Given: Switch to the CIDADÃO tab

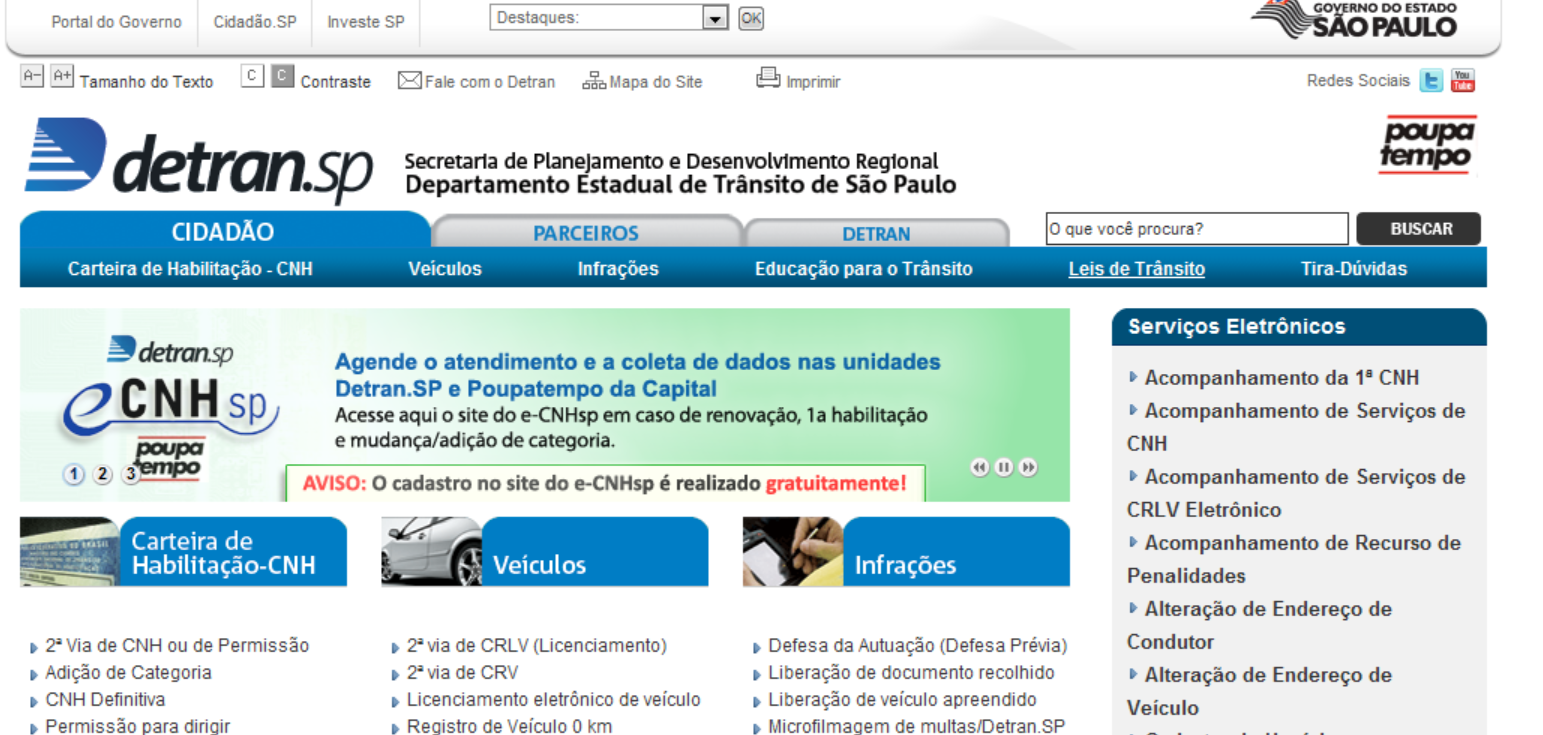Looking at the screenshot, I should coord(224,232).
